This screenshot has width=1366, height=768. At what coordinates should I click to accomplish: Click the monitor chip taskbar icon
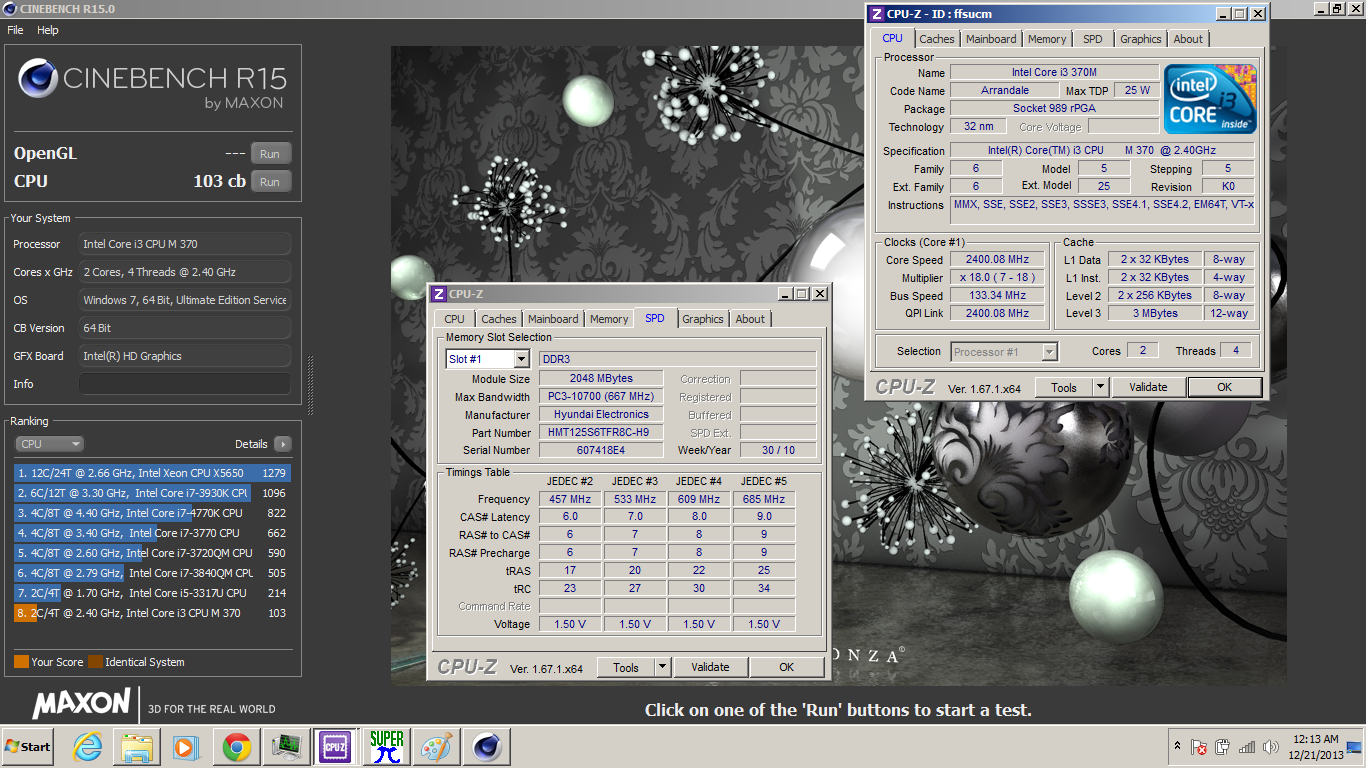286,746
